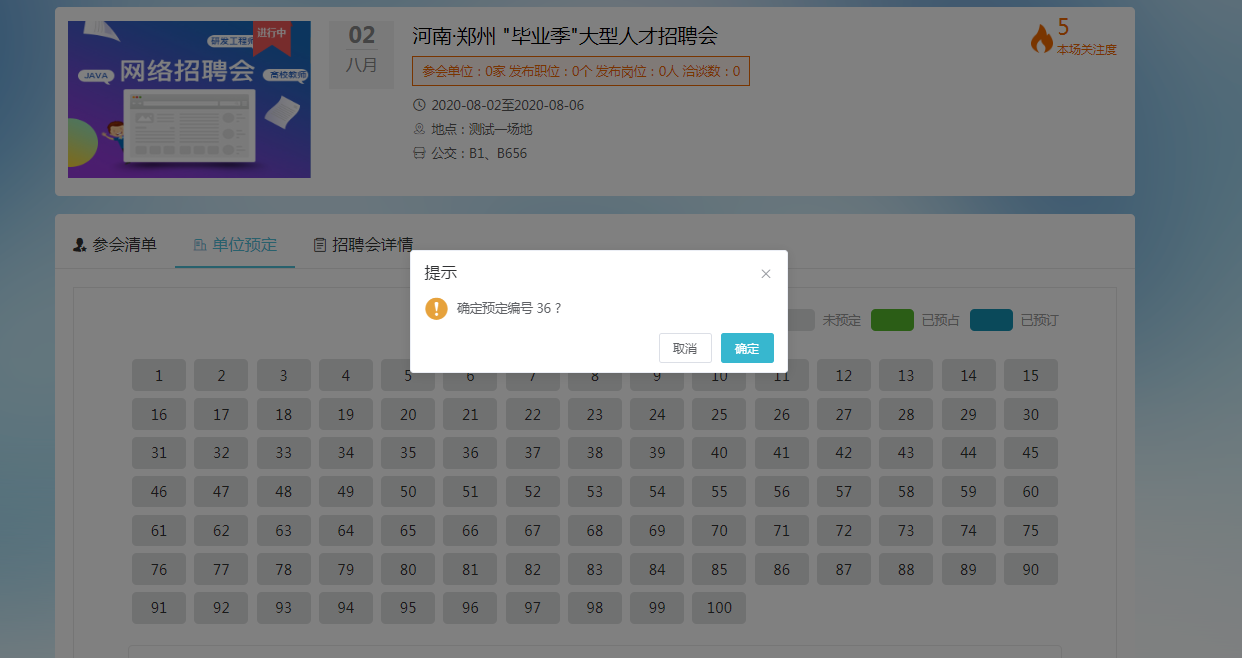The image size is (1242, 658).
Task: Click the blue 已预订 legend swatch
Action: pos(991,320)
